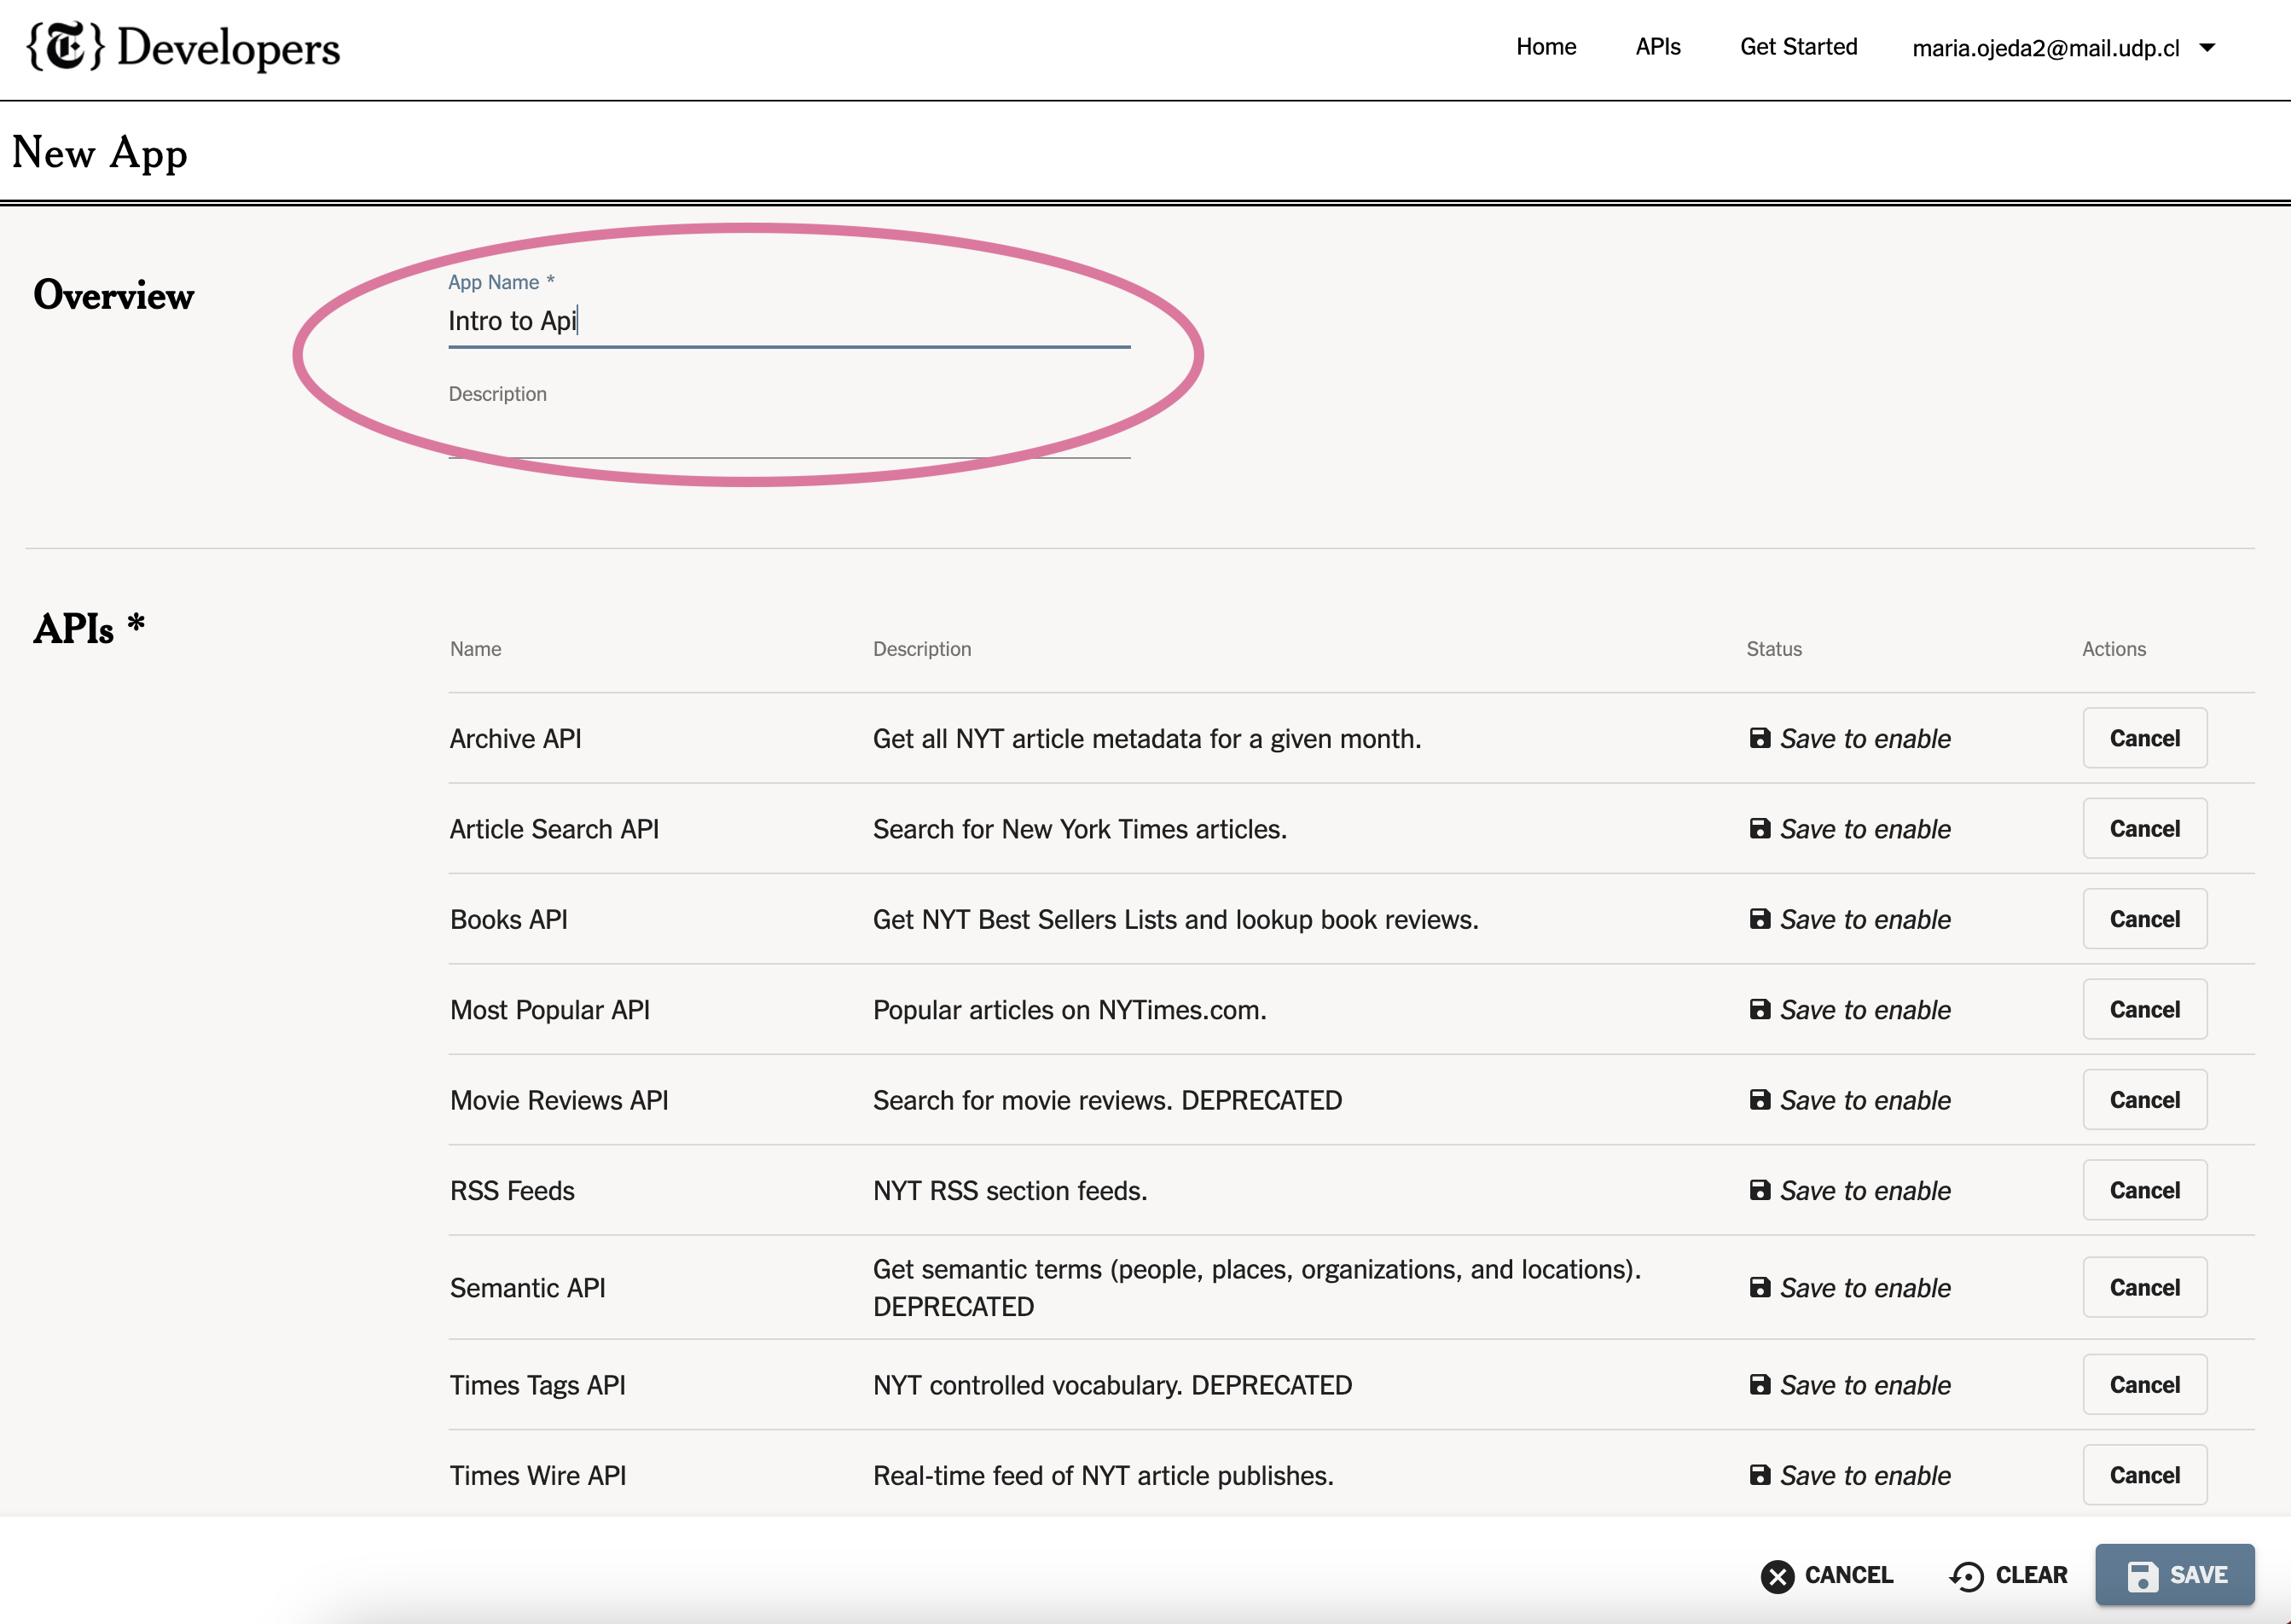Open the account menu by email address
The image size is (2291, 1624).
[2045, 48]
